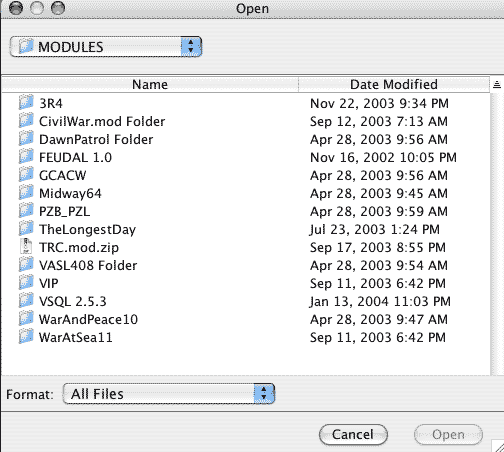Click the Open button
504x452 pixels.
[448, 434]
